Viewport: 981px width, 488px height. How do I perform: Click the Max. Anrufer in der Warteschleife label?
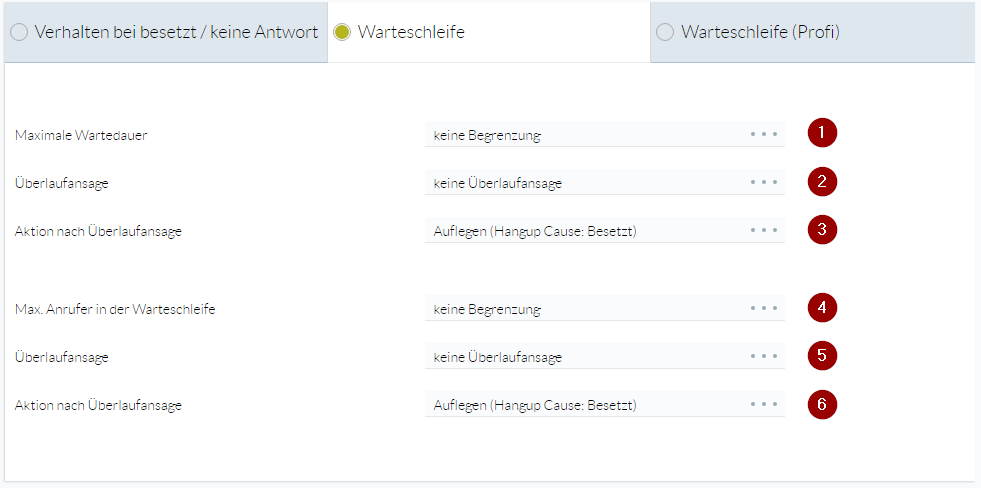point(115,308)
